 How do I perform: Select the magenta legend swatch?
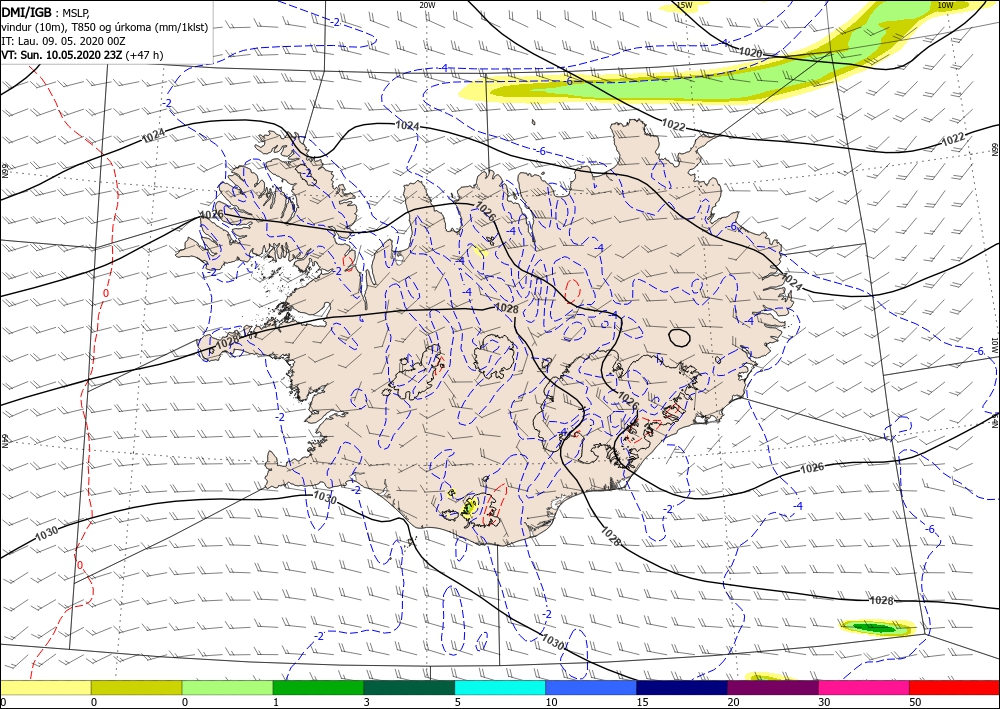tap(864, 687)
